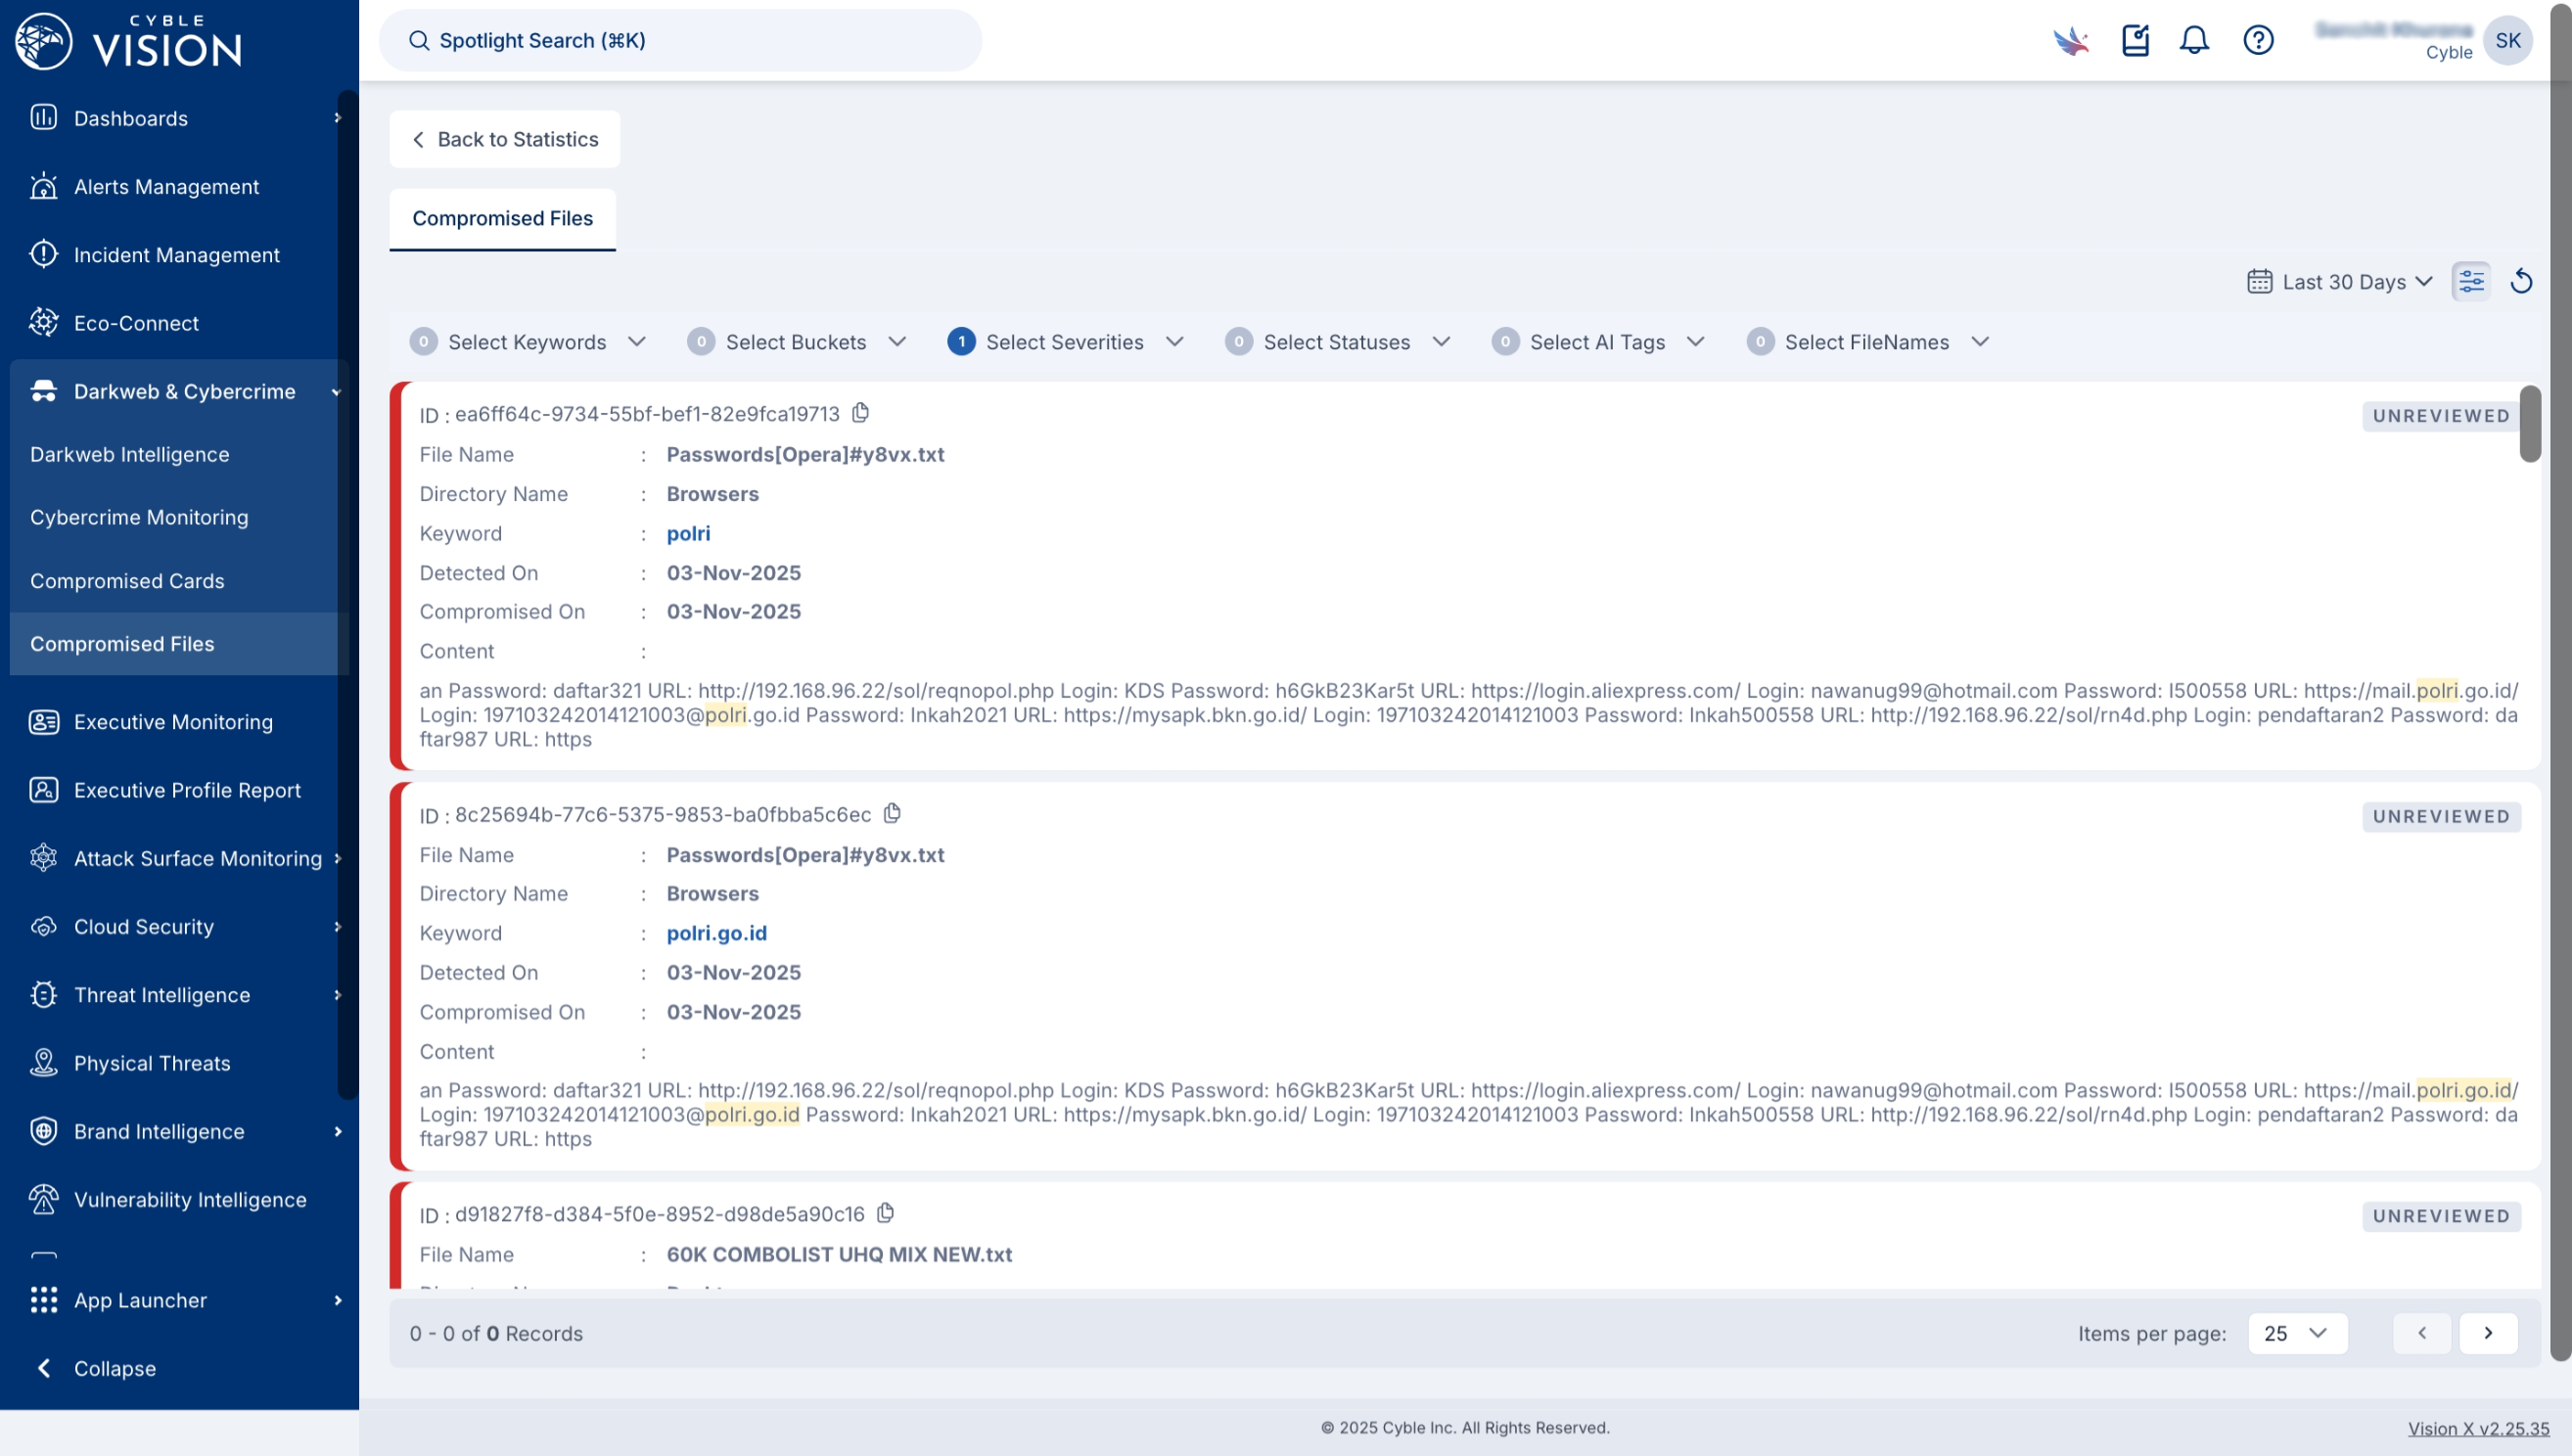Expand the App Launcher submenu arrow
The height and width of the screenshot is (1456, 2572).
(337, 1300)
